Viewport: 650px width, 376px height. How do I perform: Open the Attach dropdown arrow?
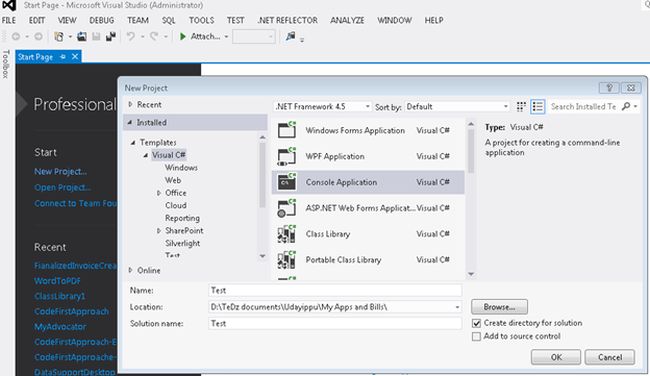coord(226,36)
